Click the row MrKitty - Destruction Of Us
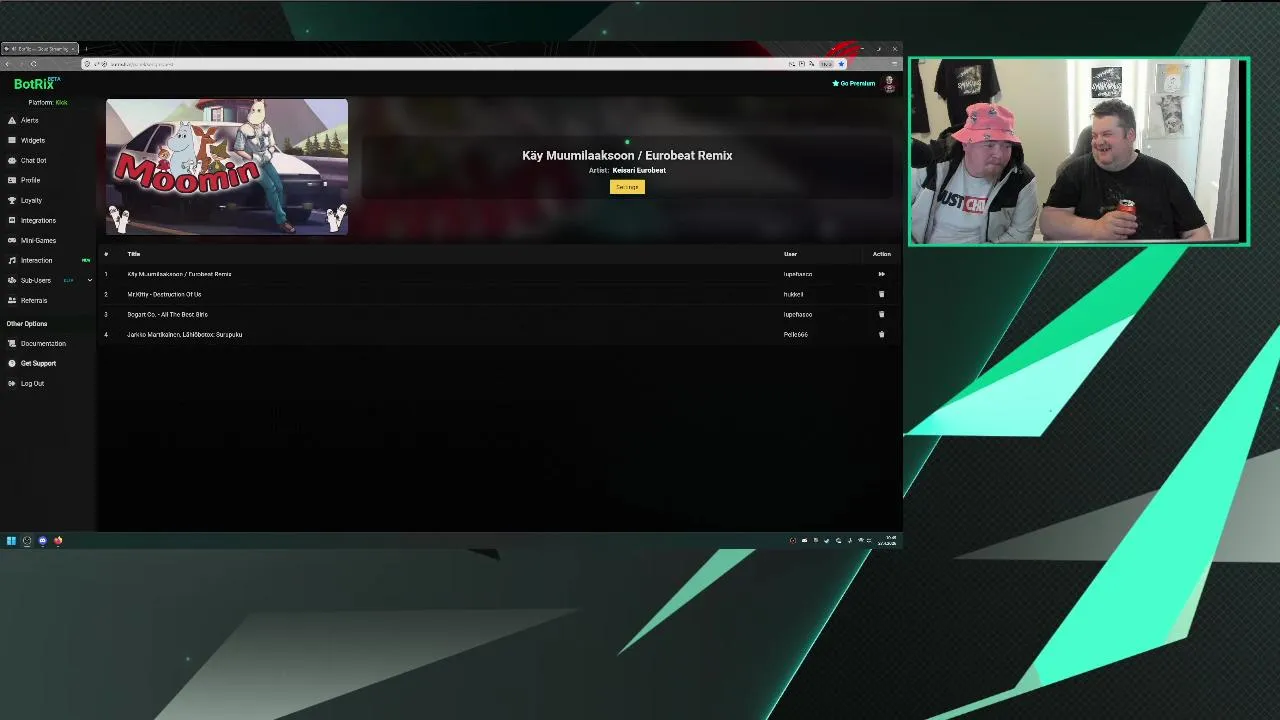Screen dimensions: 1280x720 [x=499, y=294]
